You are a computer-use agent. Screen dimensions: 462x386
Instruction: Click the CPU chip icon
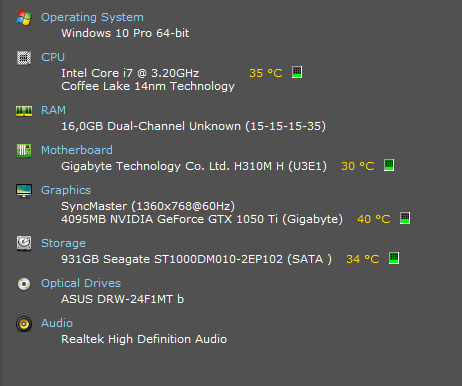coord(24,58)
